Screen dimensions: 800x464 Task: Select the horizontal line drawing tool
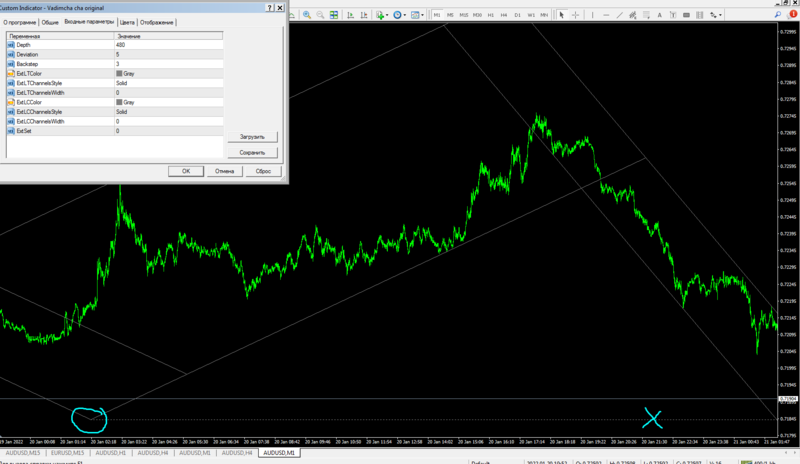pos(606,15)
